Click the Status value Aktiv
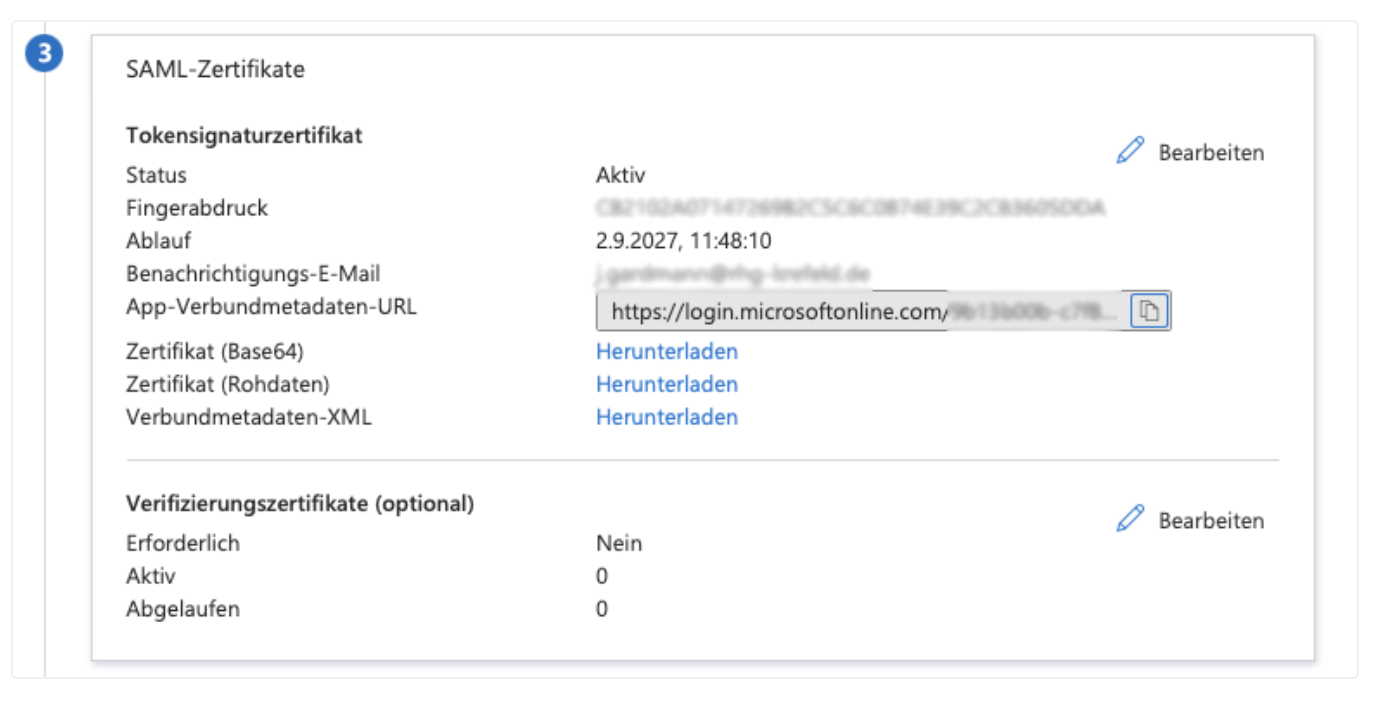The height and width of the screenshot is (706, 1384). [620, 176]
